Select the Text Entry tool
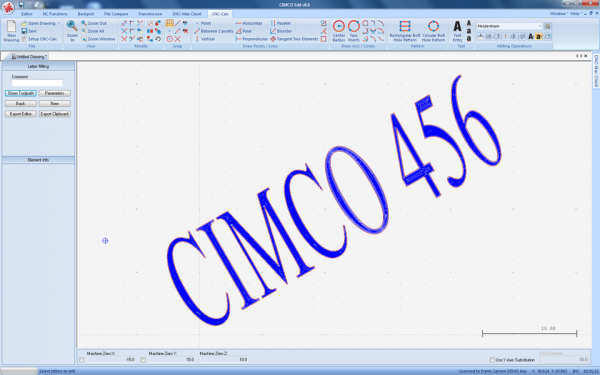600x375 pixels. (457, 31)
